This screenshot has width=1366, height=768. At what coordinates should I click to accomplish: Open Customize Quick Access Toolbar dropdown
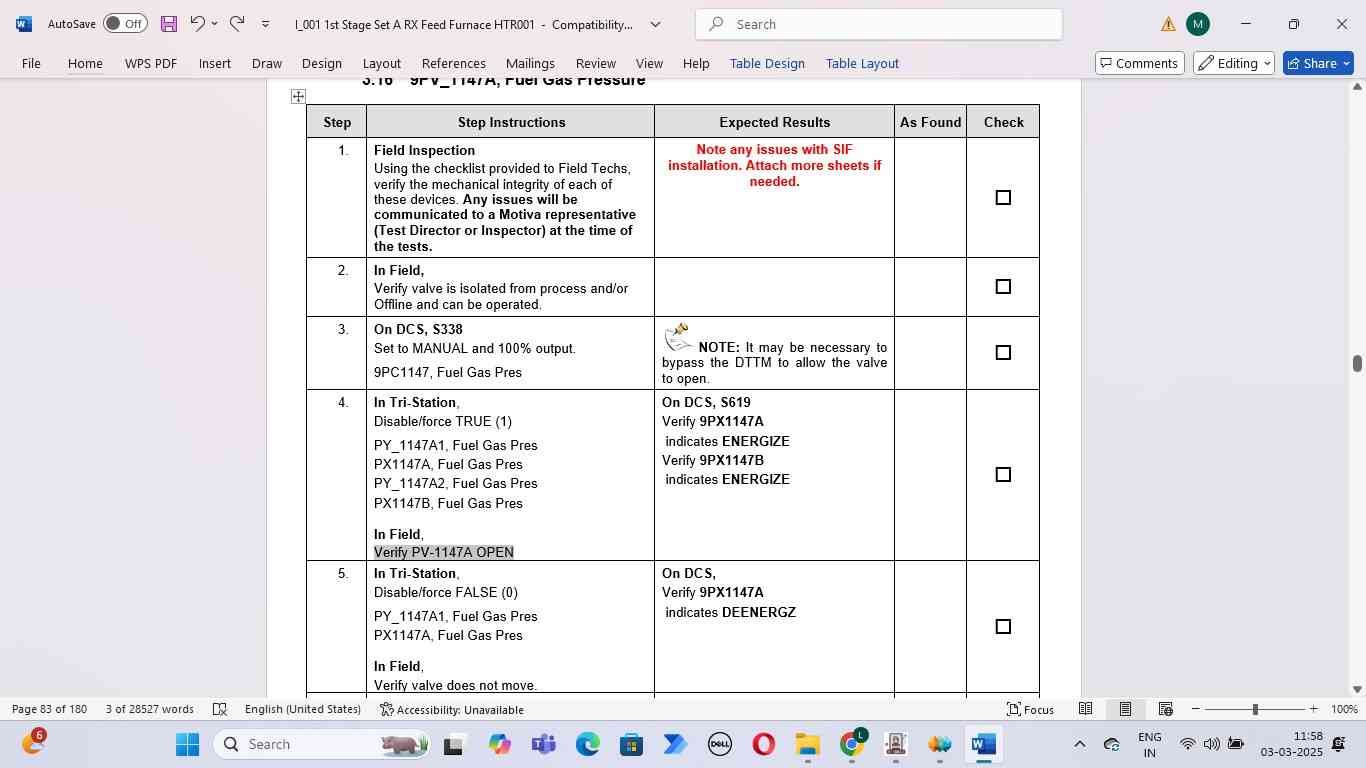tap(265, 24)
